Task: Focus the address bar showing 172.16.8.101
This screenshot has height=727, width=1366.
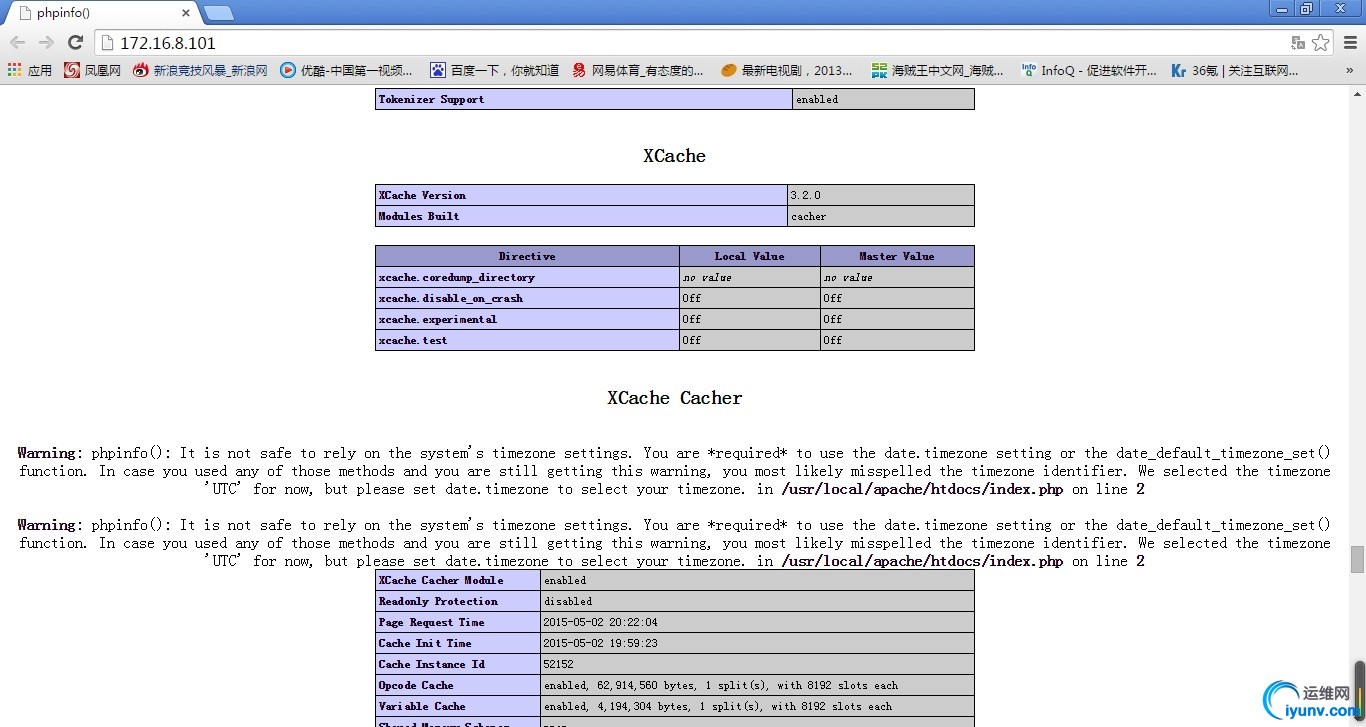Action: 690,43
